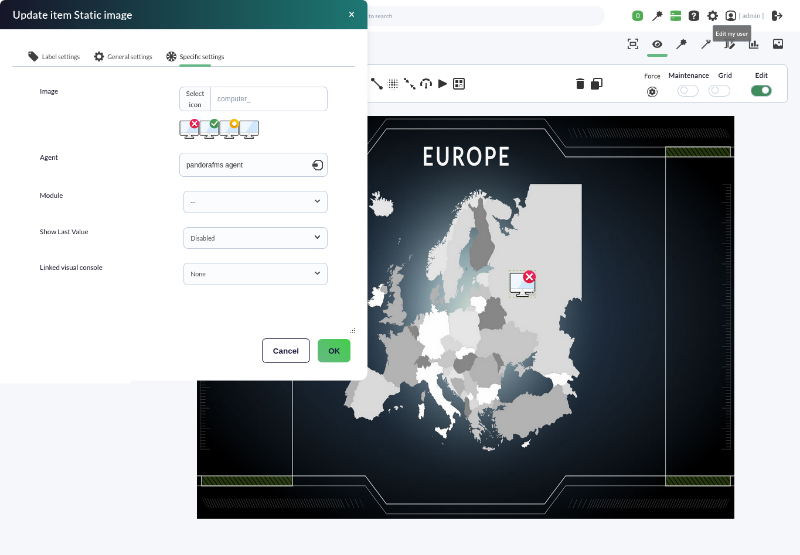Select the play triangle tool
Screen dimensions: 800x555
click(x=442, y=84)
